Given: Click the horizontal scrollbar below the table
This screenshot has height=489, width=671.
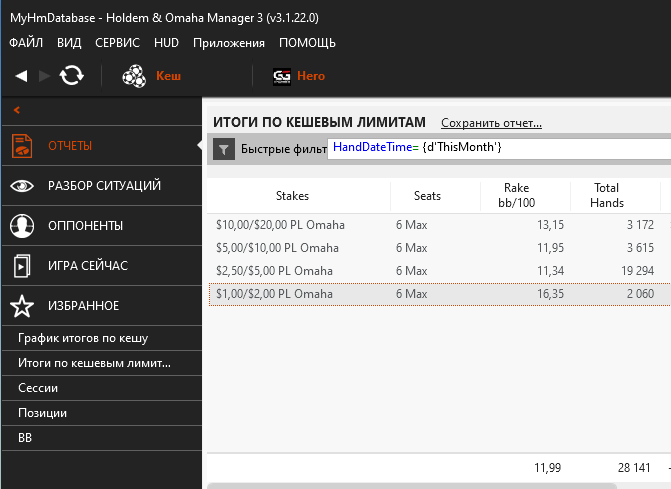Looking at the screenshot, I should pos(411,486).
